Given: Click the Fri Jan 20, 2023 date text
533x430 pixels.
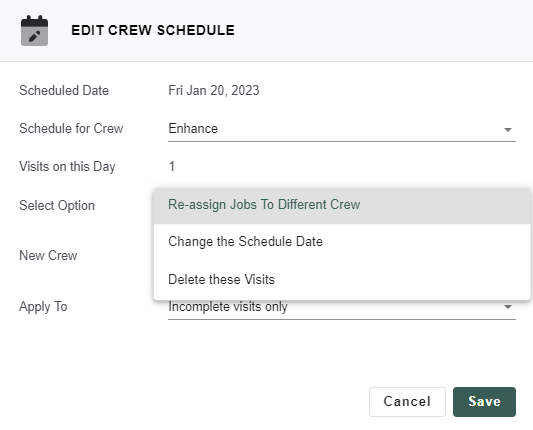Looking at the screenshot, I should pos(214,91).
